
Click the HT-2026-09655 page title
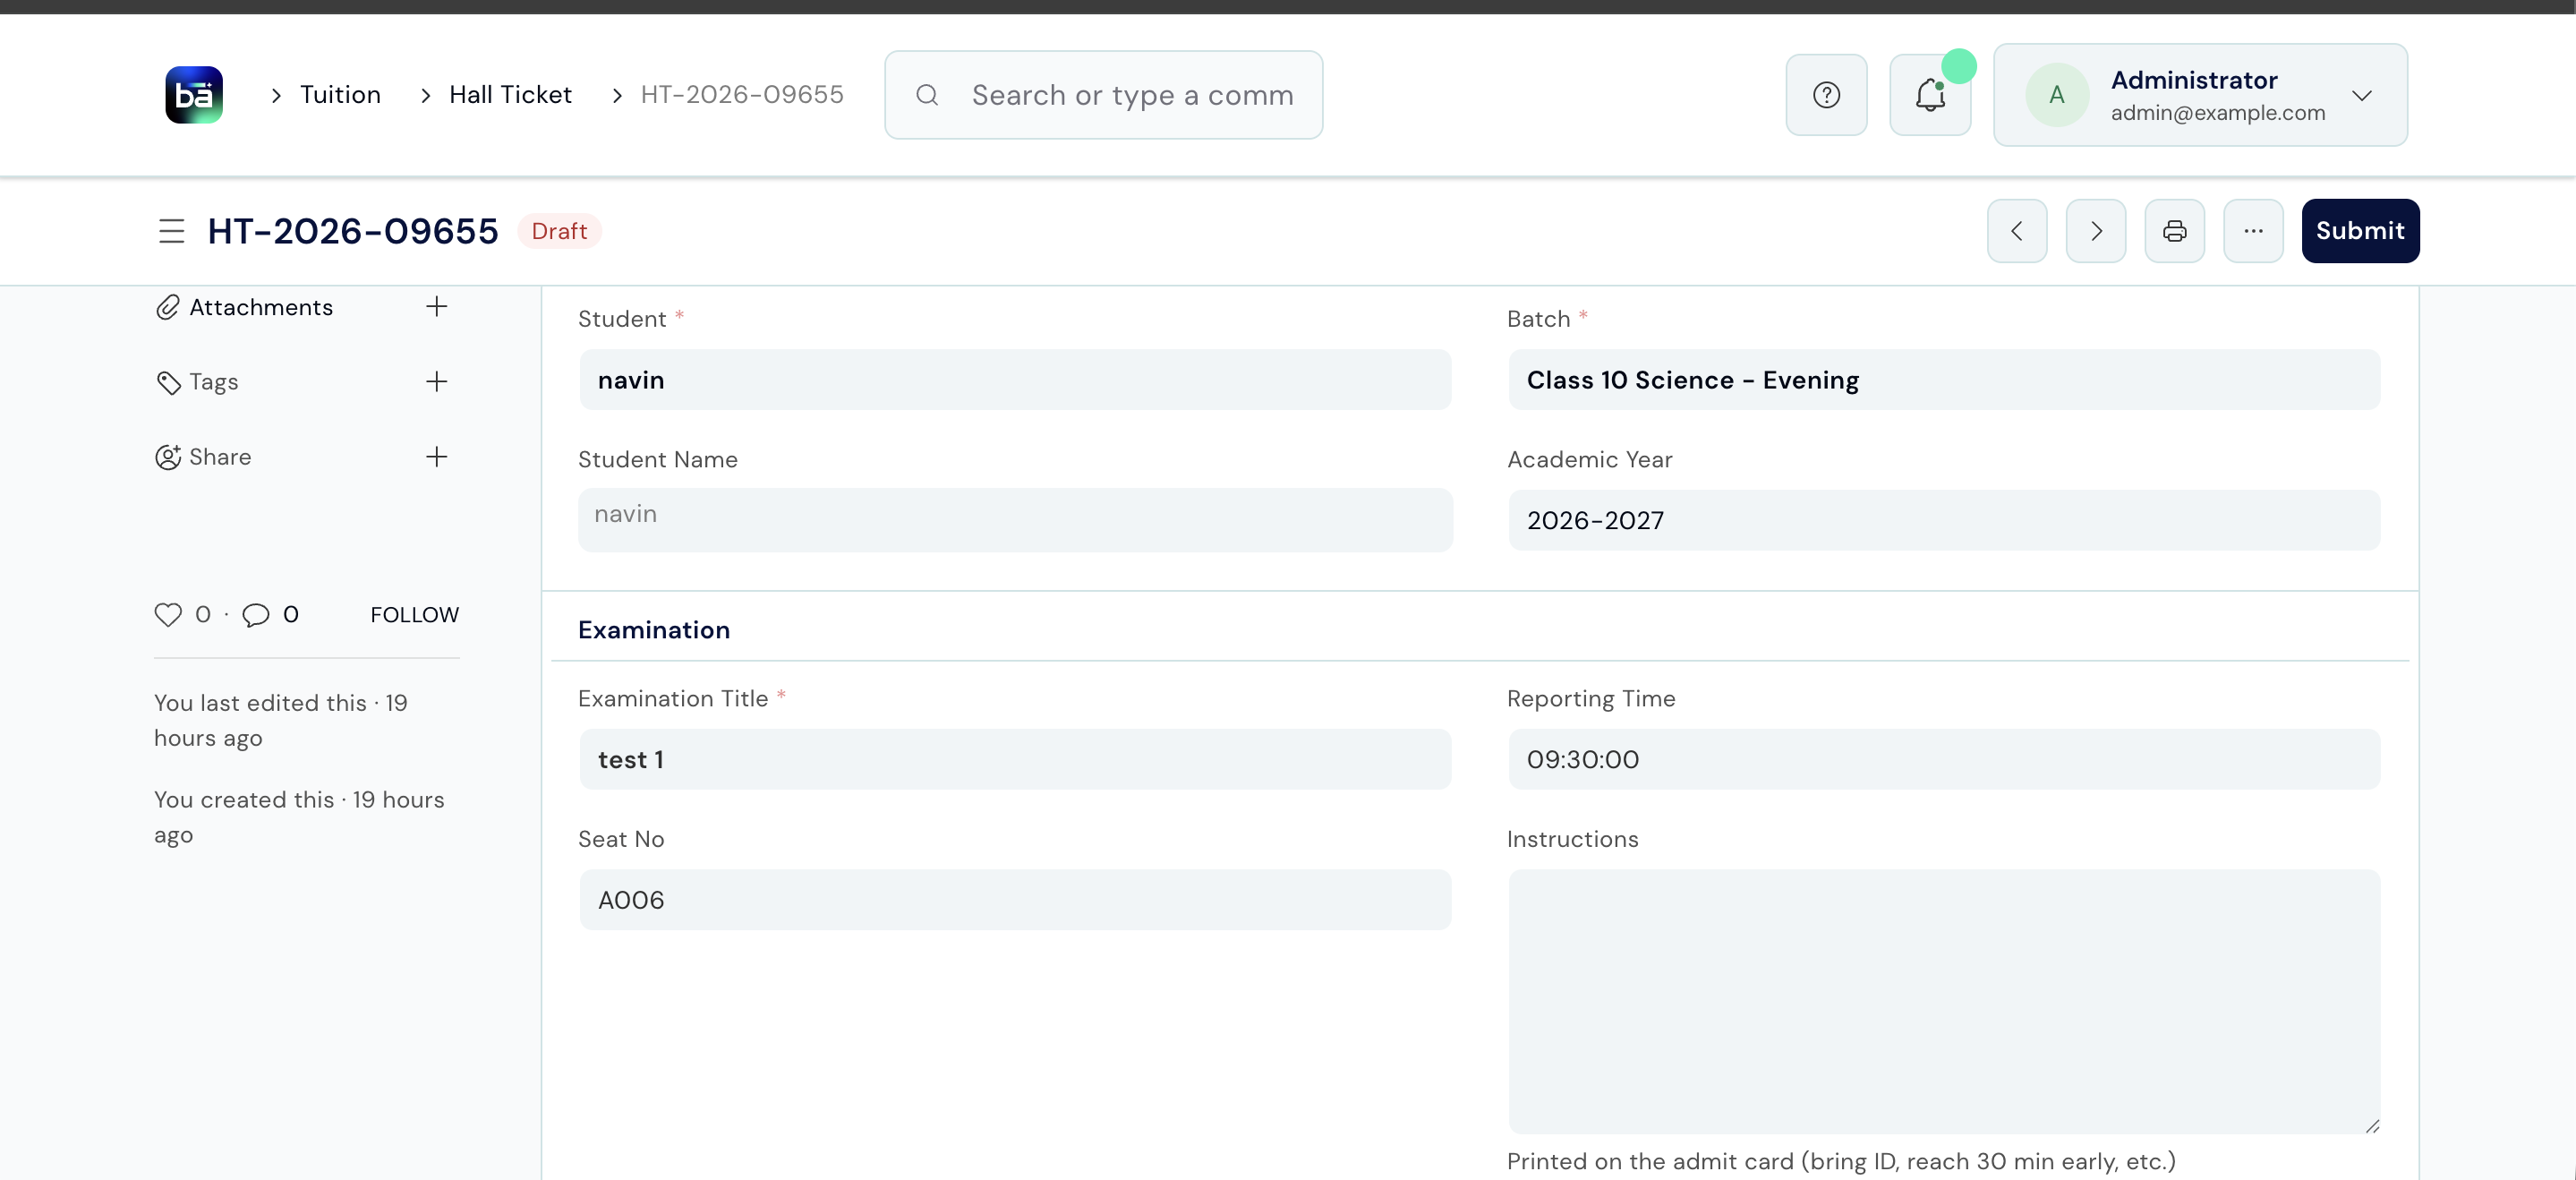tap(353, 231)
